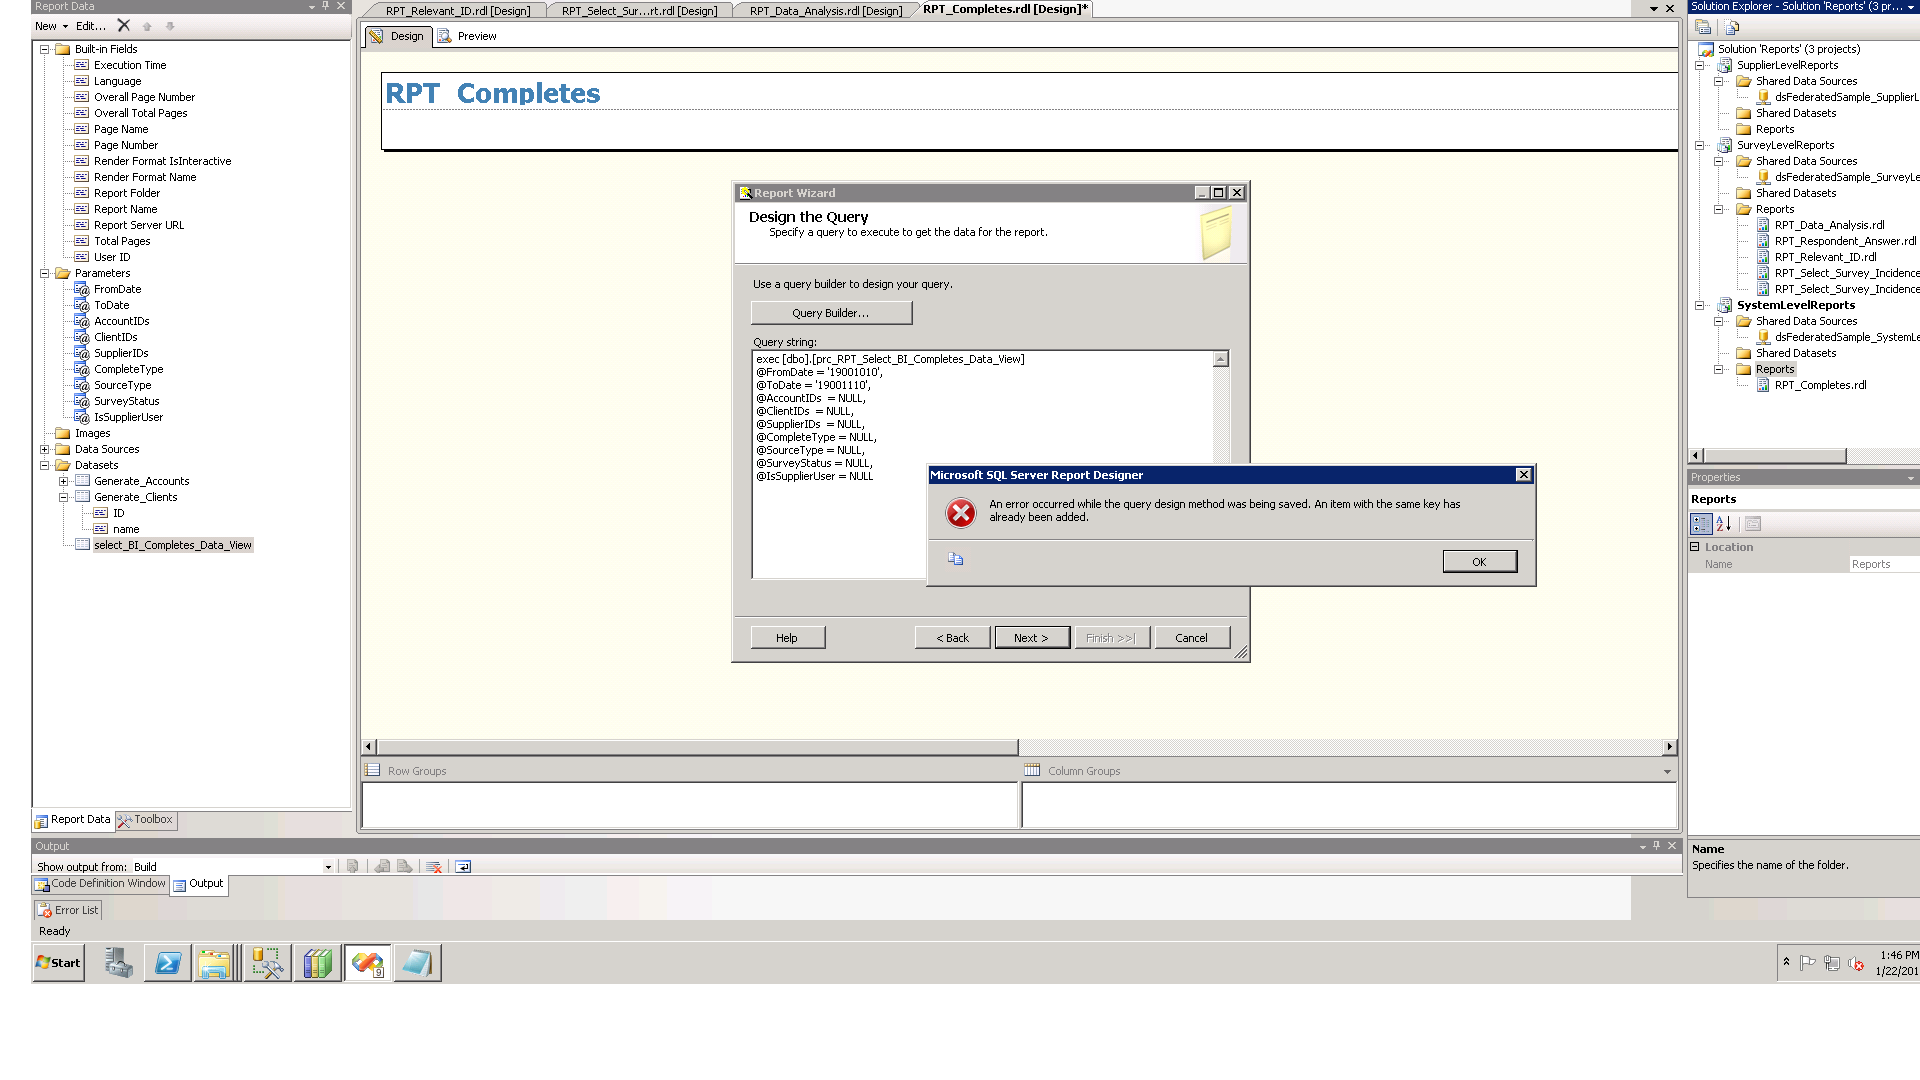Open Server Manager from the taskbar
The height and width of the screenshot is (1080, 1920).
(x=119, y=963)
